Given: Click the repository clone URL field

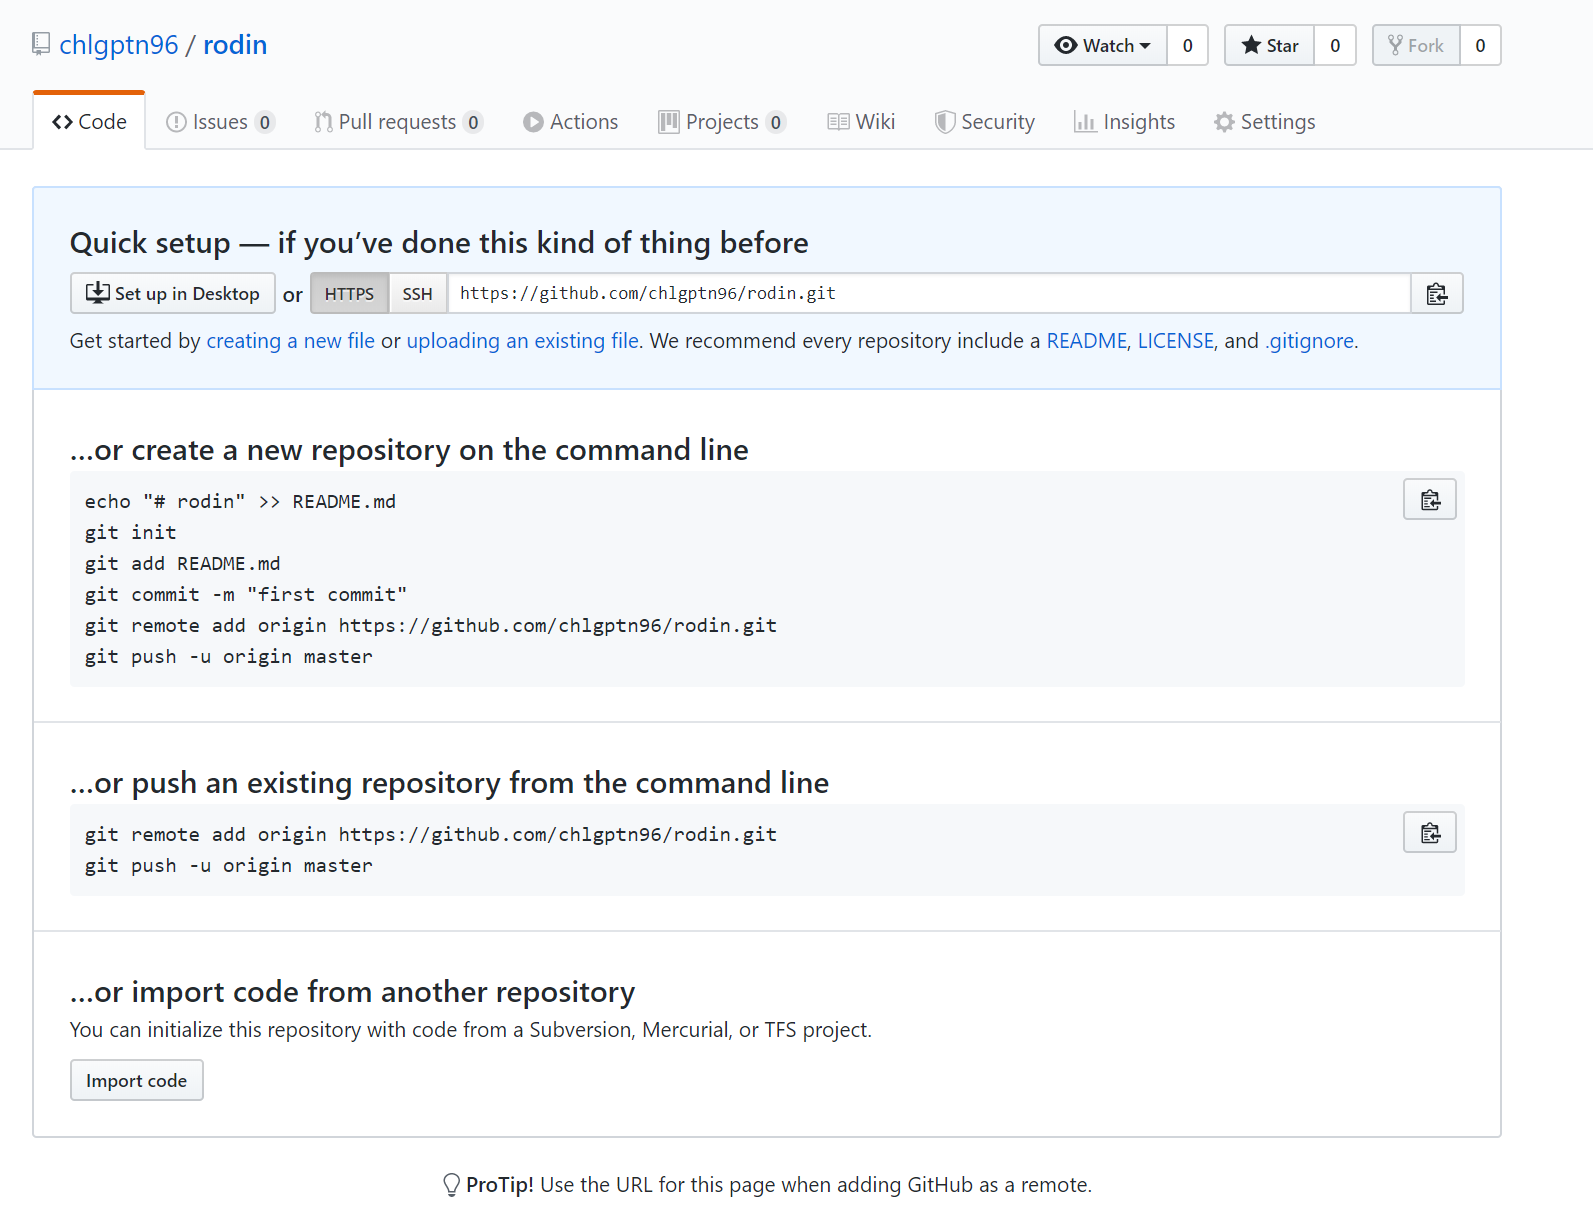Looking at the screenshot, I should pos(929,293).
